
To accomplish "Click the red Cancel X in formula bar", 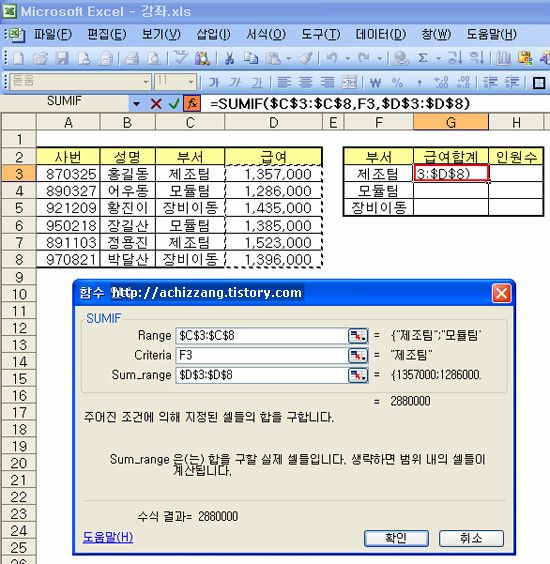I will (x=156, y=104).
